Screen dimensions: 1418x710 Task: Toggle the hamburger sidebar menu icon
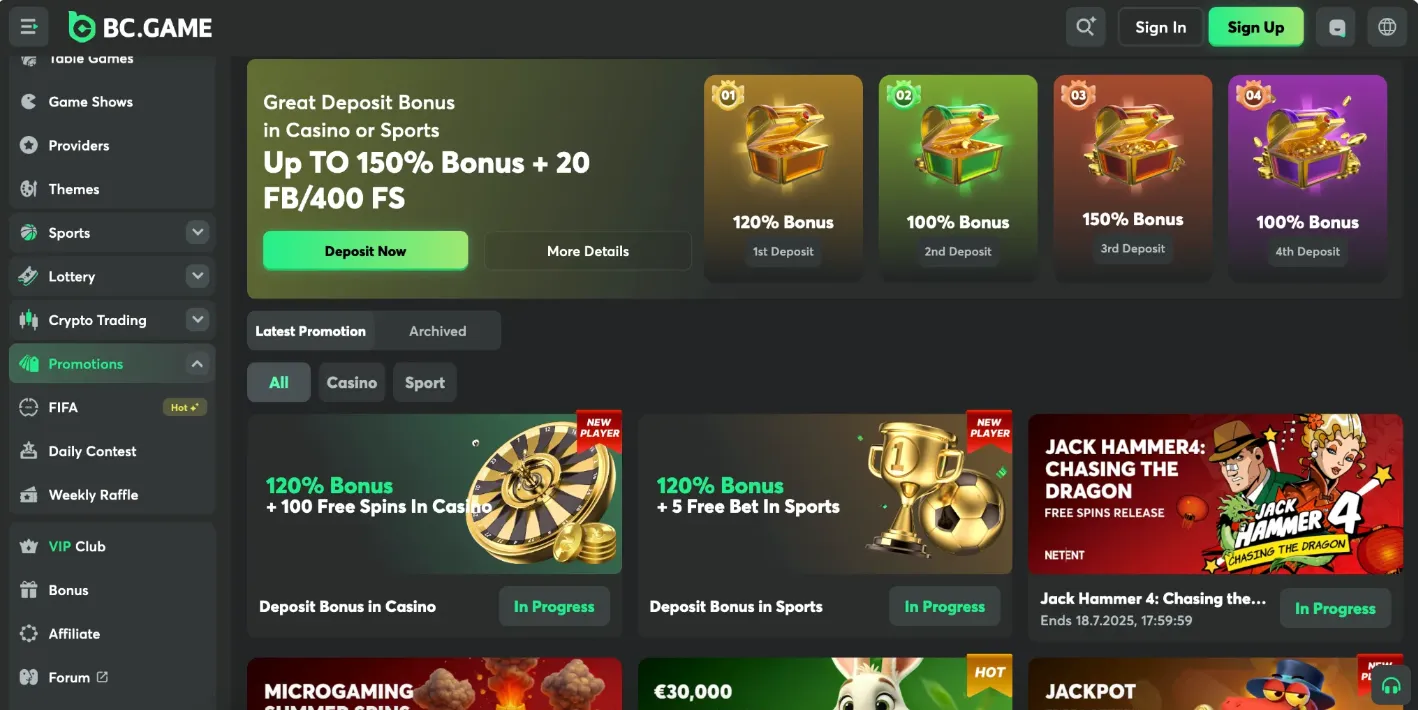point(29,27)
